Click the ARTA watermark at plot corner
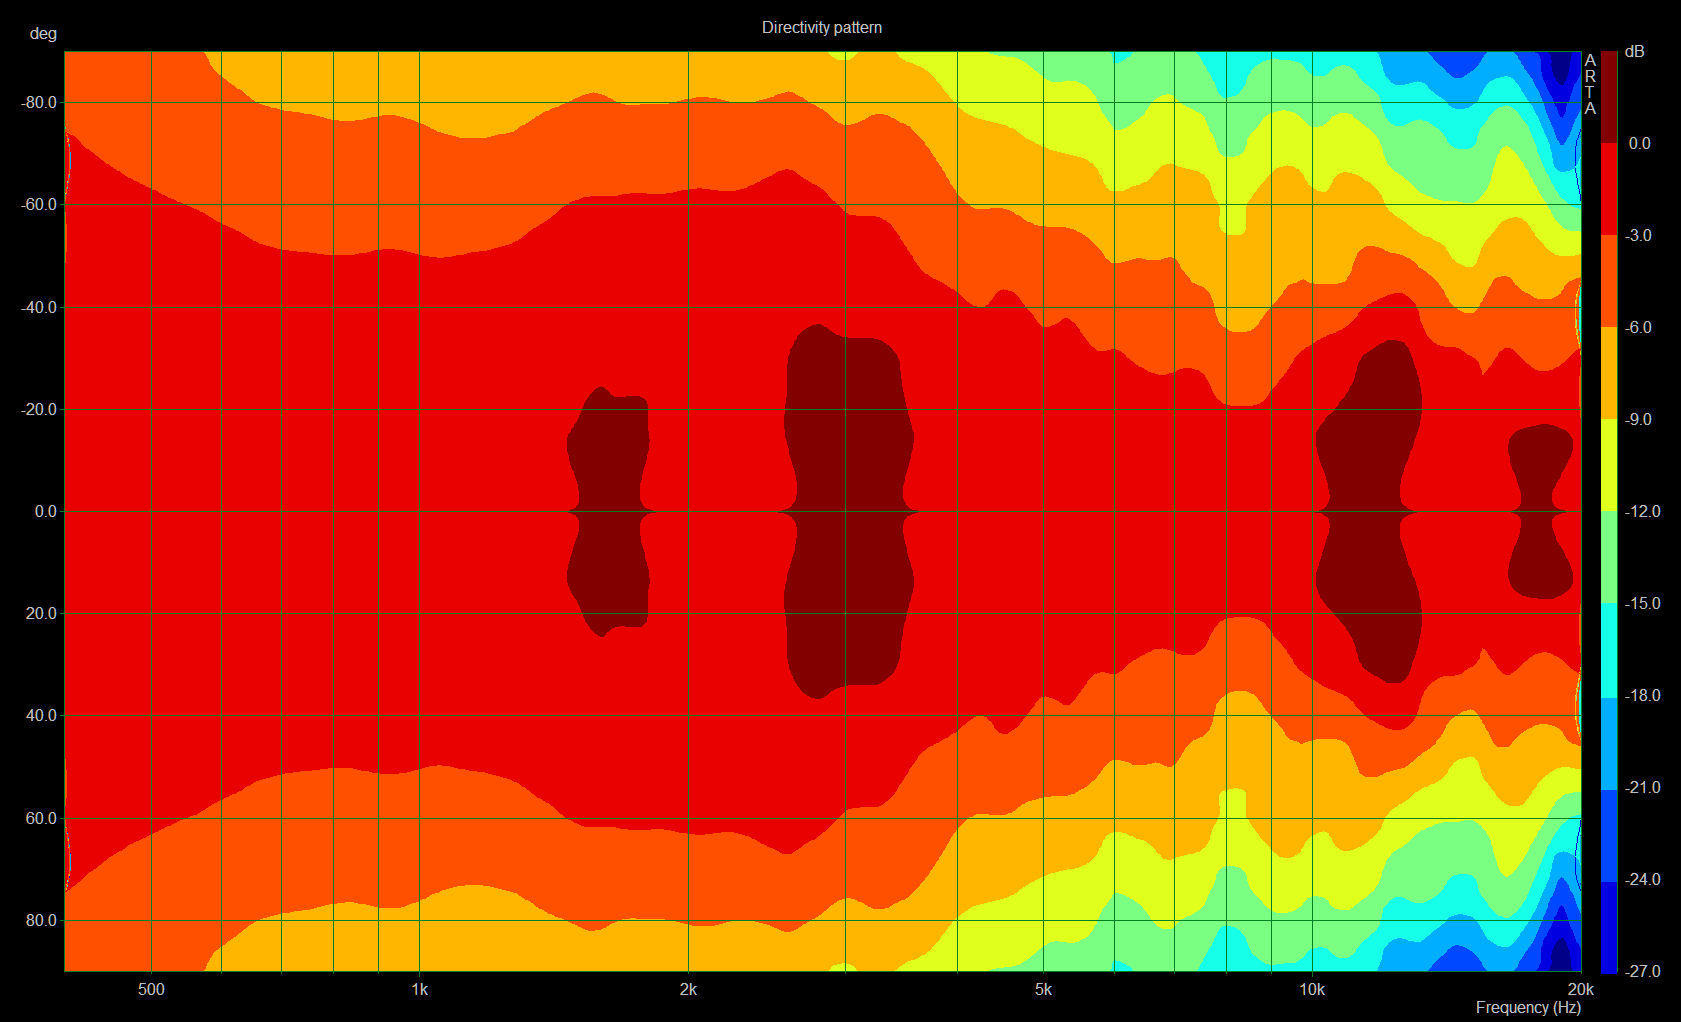1681x1022 pixels. pos(1590,84)
